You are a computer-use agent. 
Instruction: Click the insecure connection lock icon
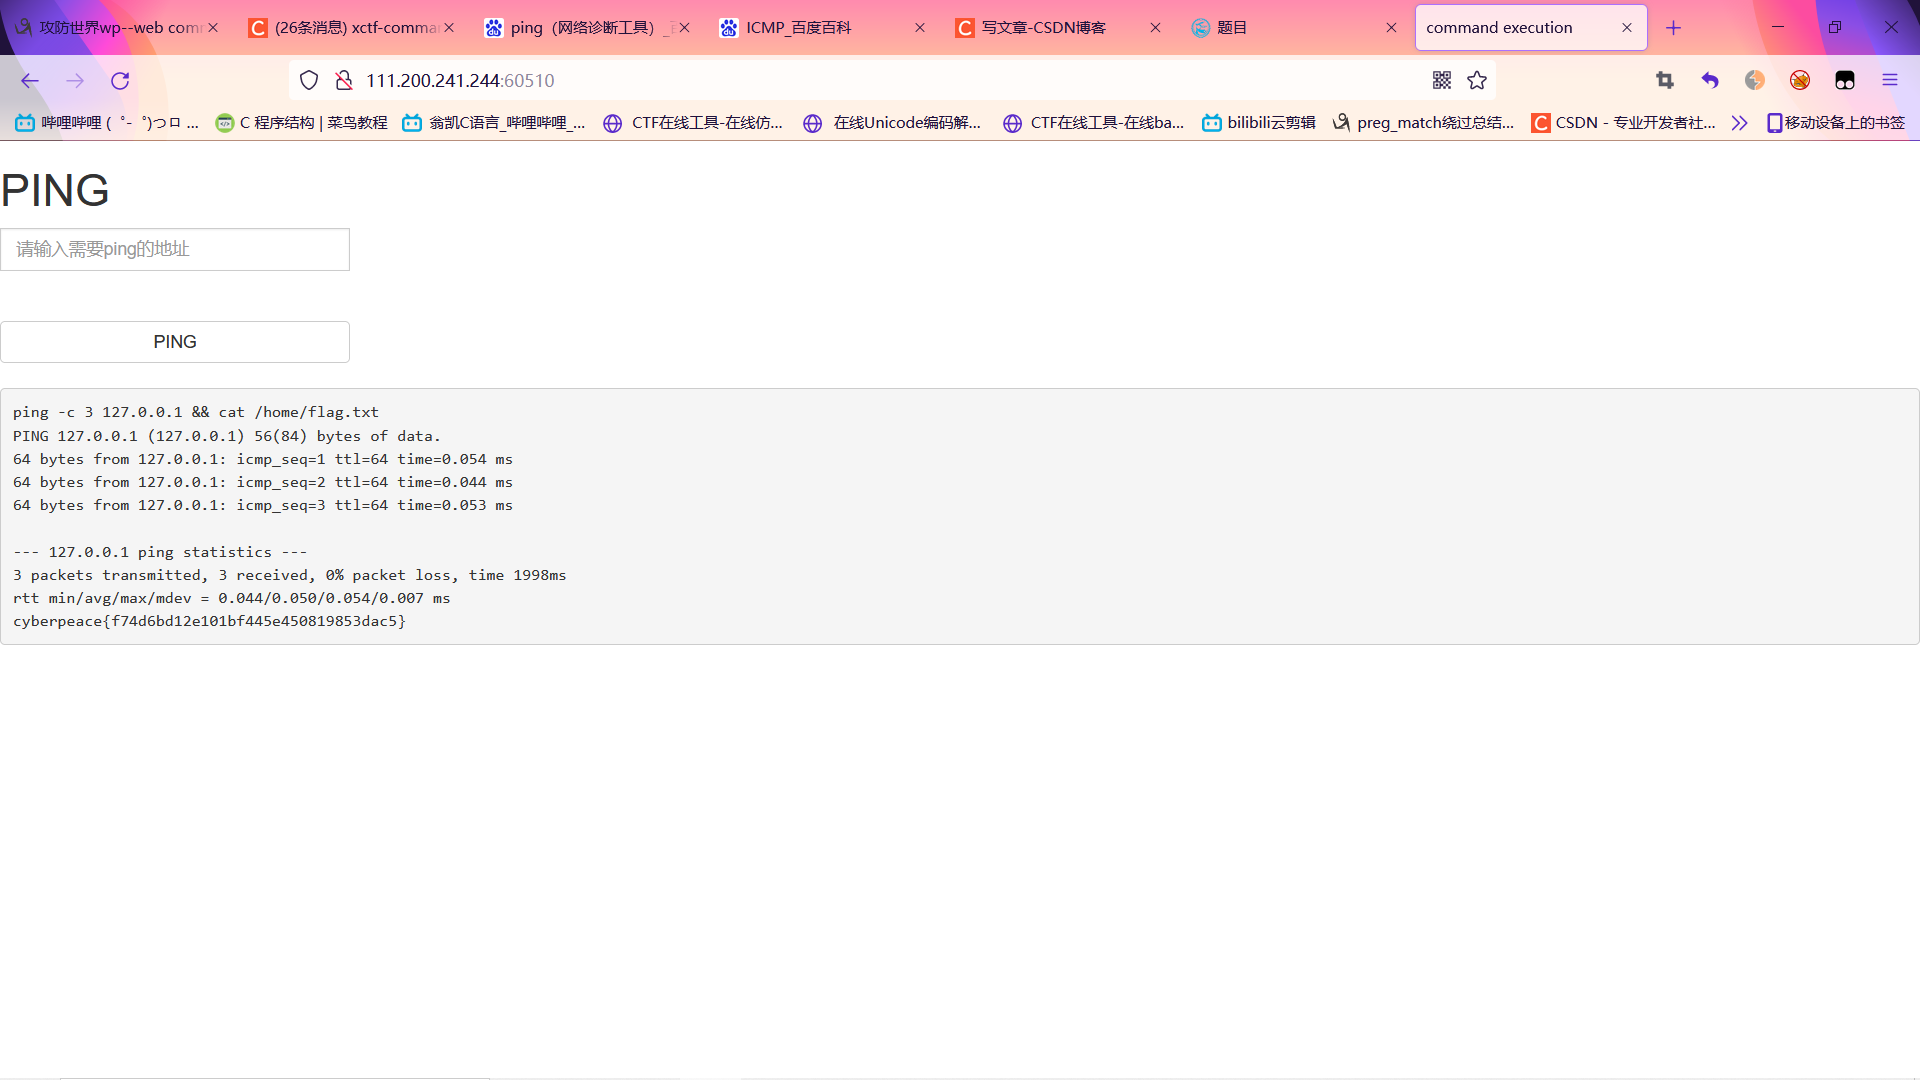pos(344,81)
